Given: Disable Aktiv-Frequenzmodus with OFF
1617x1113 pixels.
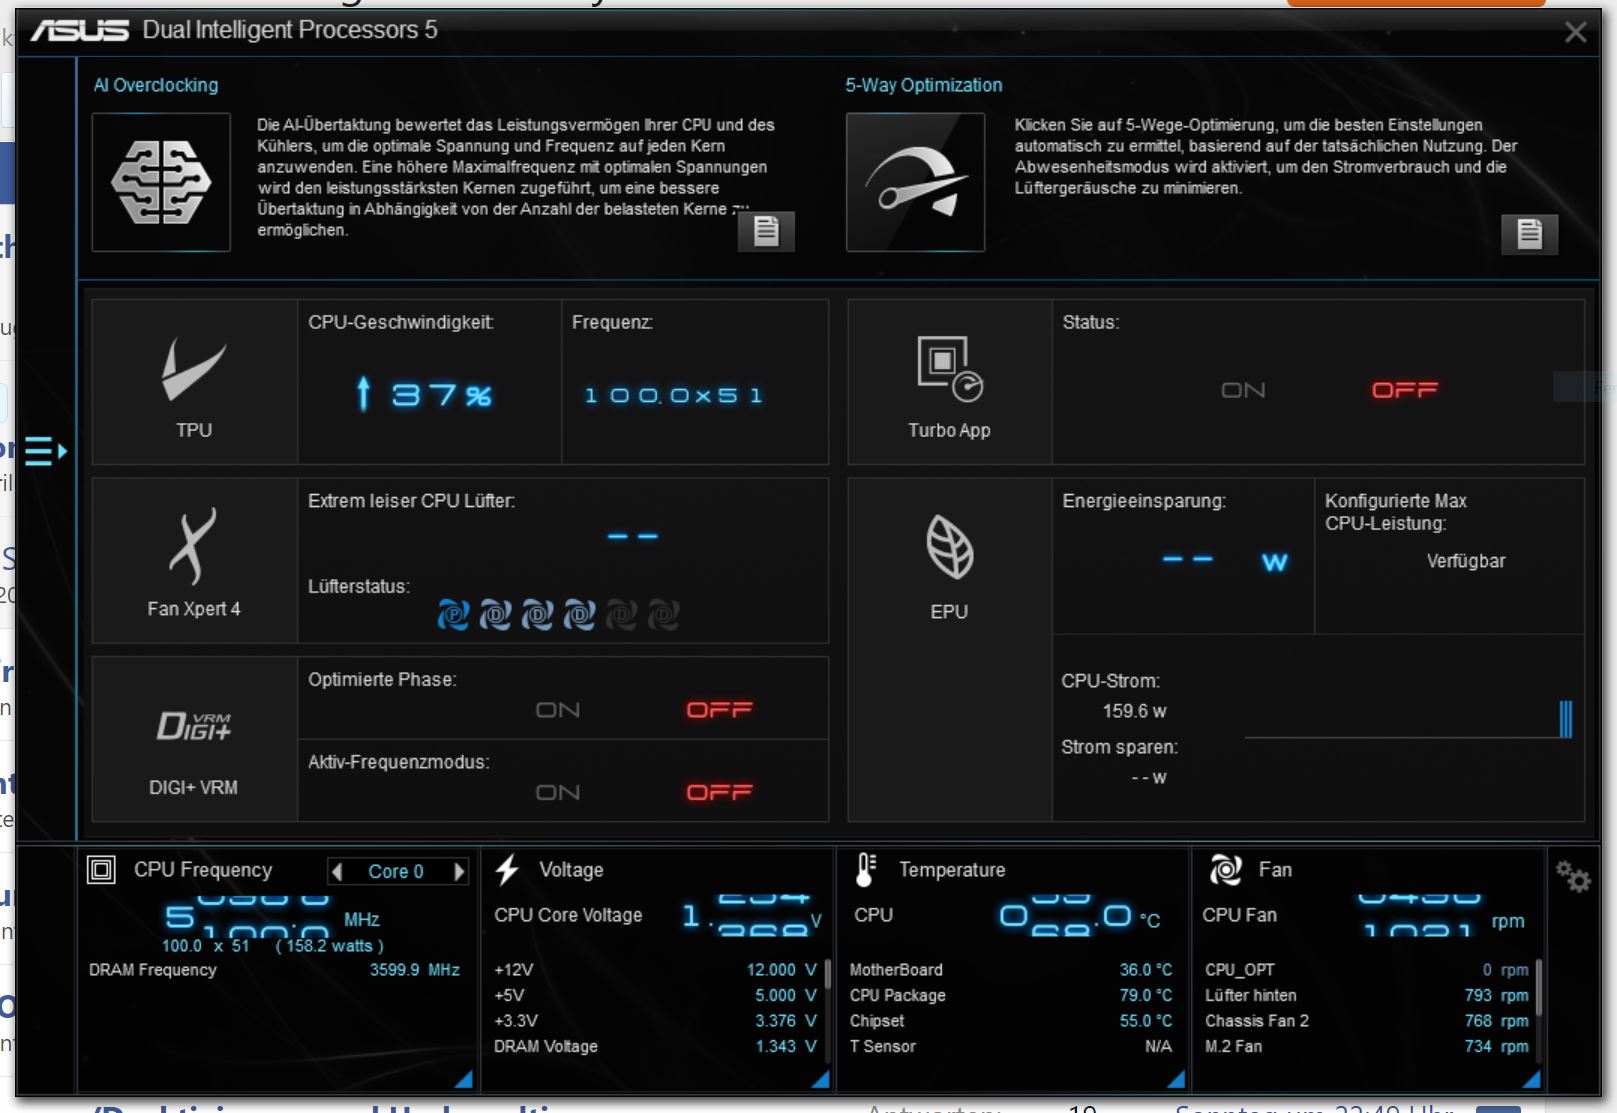Looking at the screenshot, I should (x=719, y=793).
